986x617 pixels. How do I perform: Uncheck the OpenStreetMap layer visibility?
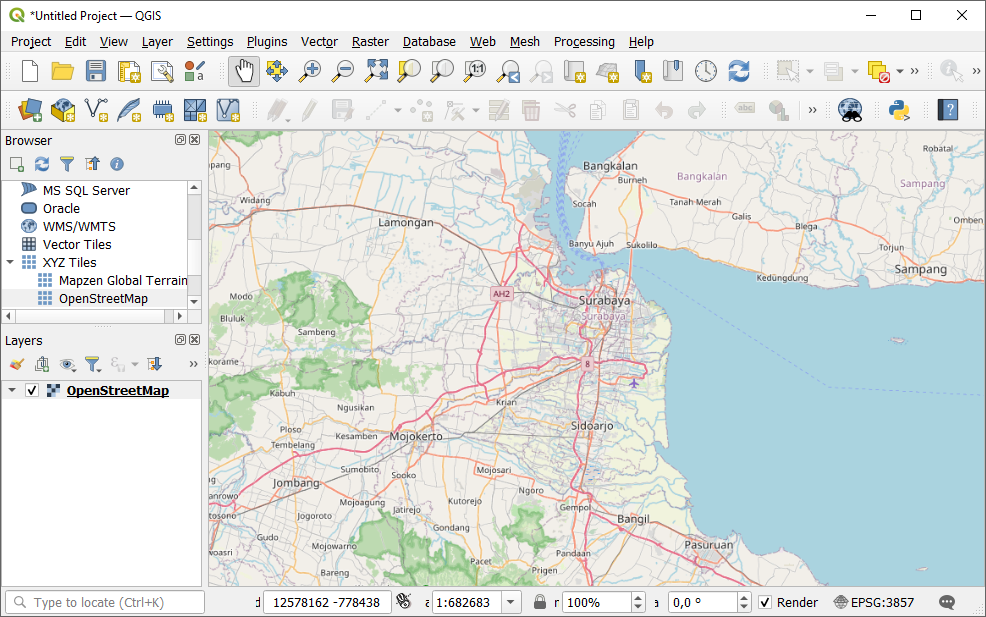pyautogui.click(x=32, y=389)
